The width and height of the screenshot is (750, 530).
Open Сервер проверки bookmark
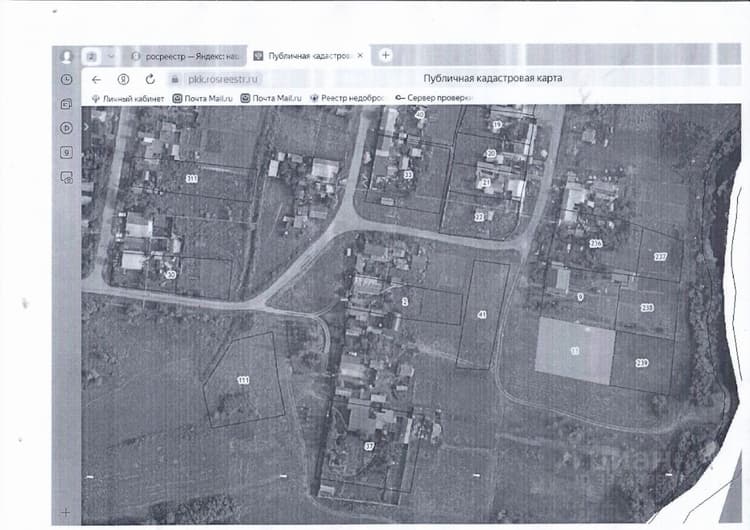(x=434, y=98)
